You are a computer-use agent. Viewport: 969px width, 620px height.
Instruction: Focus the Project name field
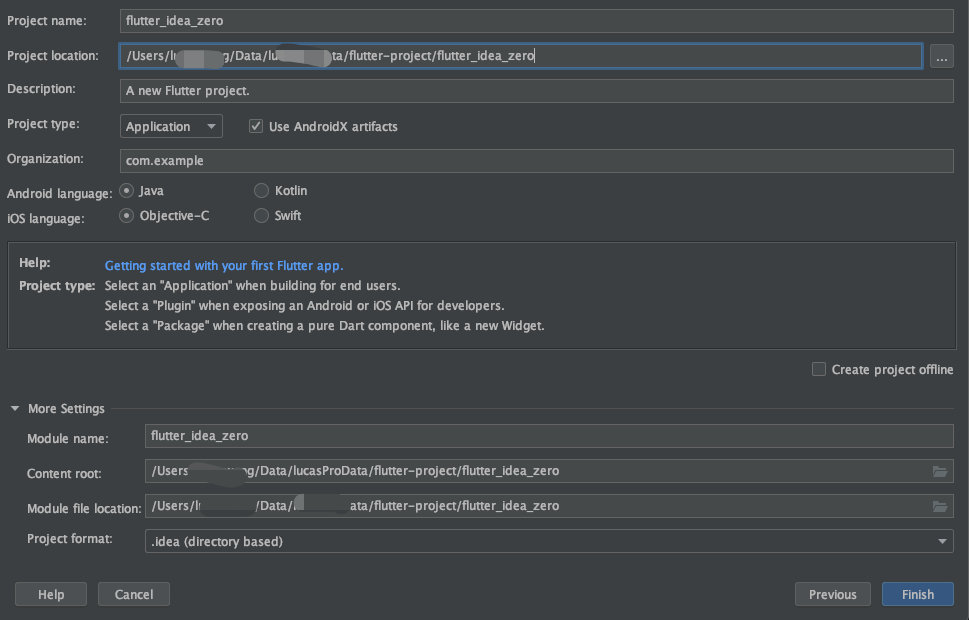(536, 21)
